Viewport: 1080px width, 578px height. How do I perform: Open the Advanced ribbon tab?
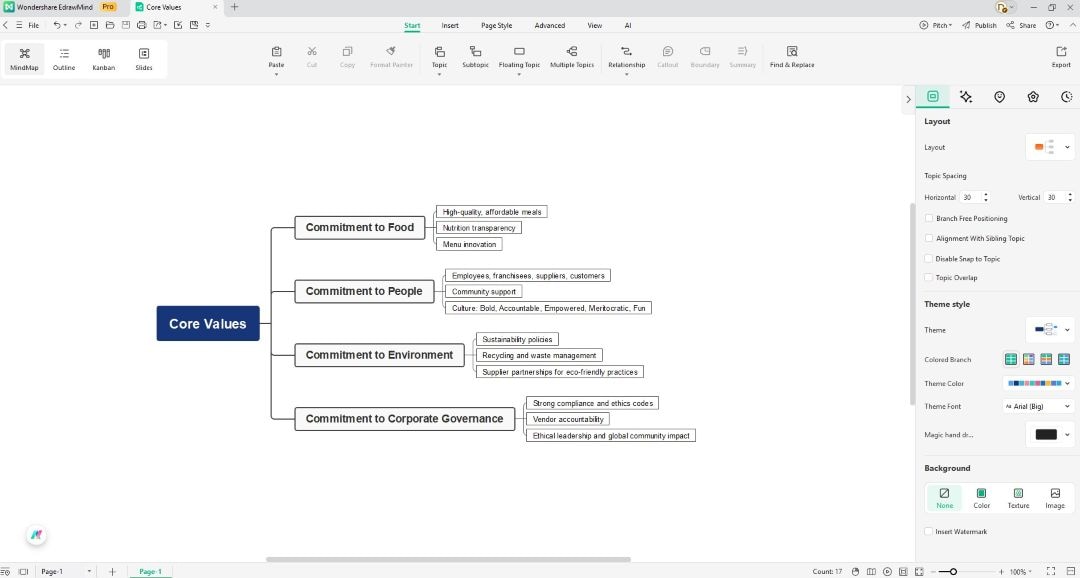(x=548, y=25)
